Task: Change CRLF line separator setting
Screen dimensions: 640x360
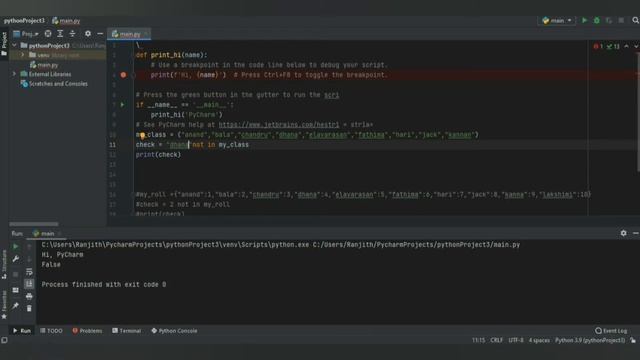Action: point(496,340)
